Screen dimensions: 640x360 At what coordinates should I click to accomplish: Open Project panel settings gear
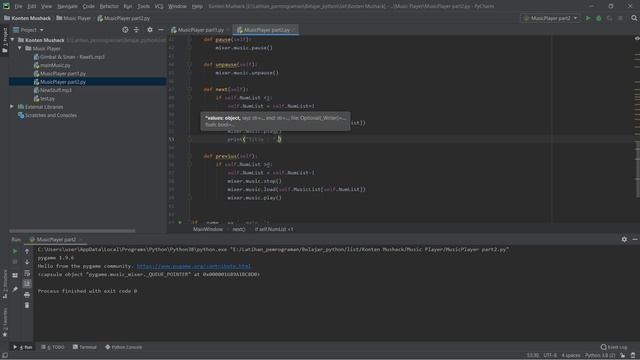[x=150, y=30]
